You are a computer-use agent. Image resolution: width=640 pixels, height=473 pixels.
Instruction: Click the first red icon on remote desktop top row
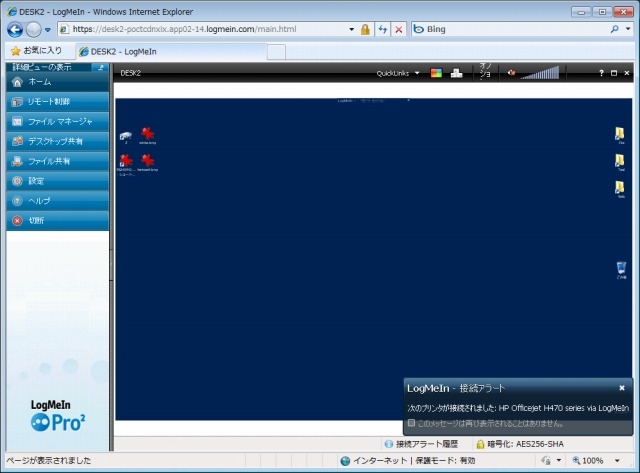click(x=147, y=135)
